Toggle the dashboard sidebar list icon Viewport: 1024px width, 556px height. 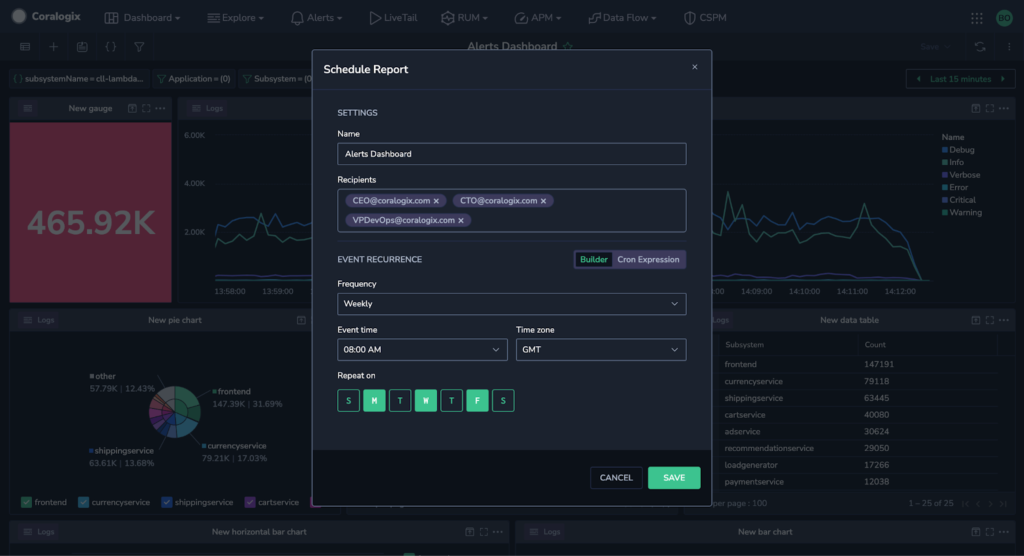click(25, 47)
